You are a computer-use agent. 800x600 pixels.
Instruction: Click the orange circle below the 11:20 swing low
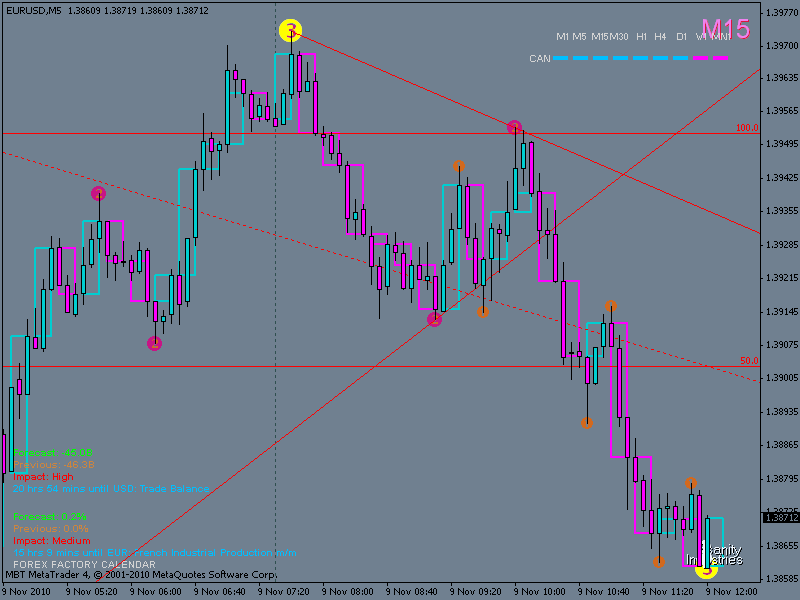pyautogui.click(x=659, y=562)
